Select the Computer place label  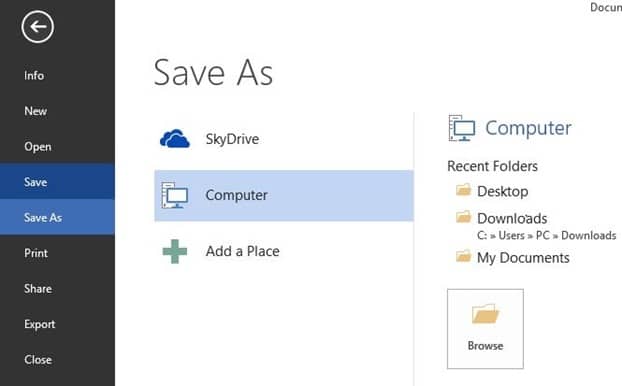tap(236, 195)
